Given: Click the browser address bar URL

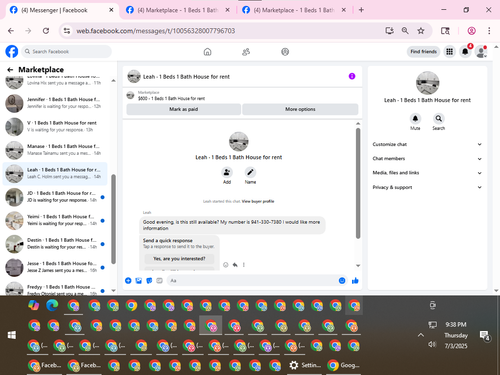Looking at the screenshot, I should [156, 31].
